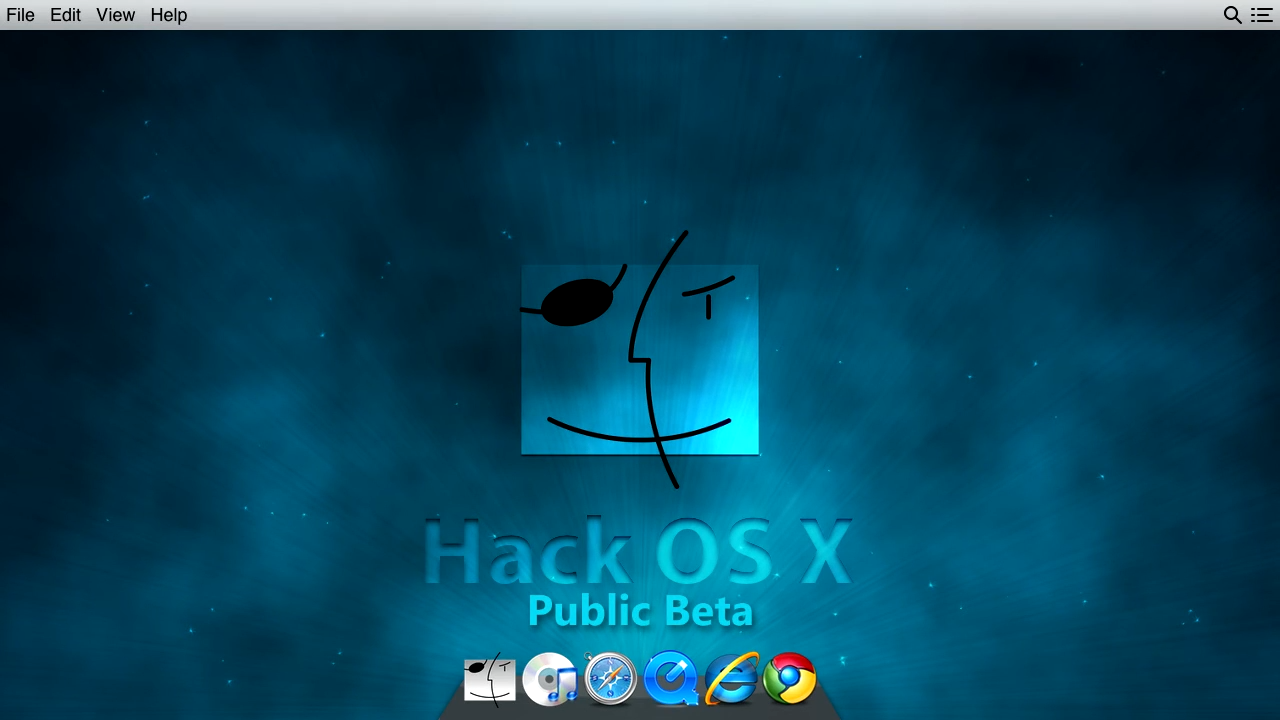This screenshot has width=1280, height=720.
Task: Activate the search magnifier icon
Action: (1233, 15)
